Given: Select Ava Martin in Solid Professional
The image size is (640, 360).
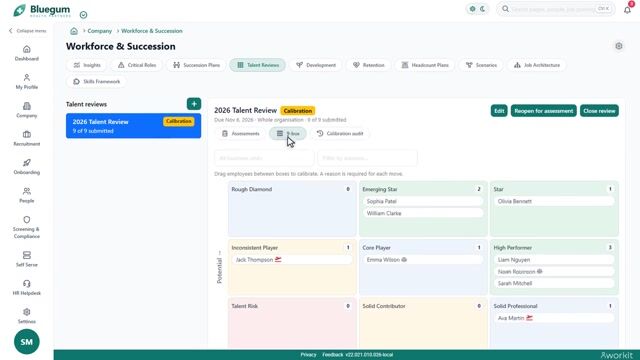Looking at the screenshot, I should pyautogui.click(x=554, y=318).
